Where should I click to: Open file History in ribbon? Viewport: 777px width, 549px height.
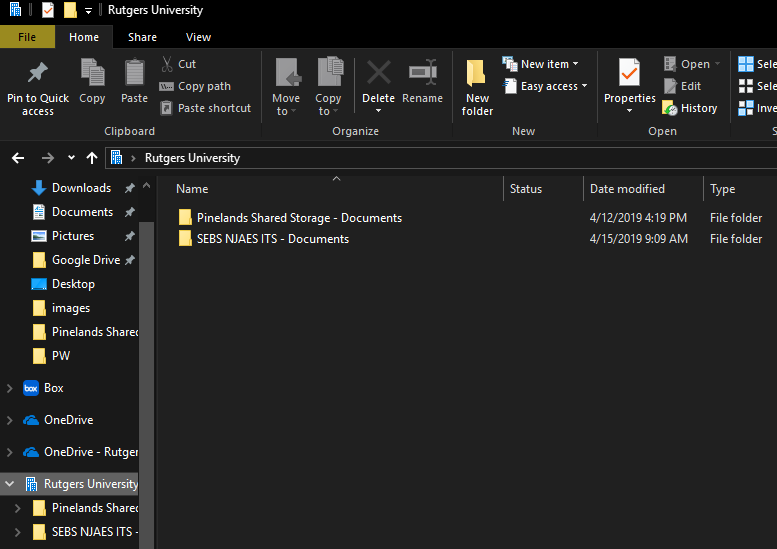point(690,108)
